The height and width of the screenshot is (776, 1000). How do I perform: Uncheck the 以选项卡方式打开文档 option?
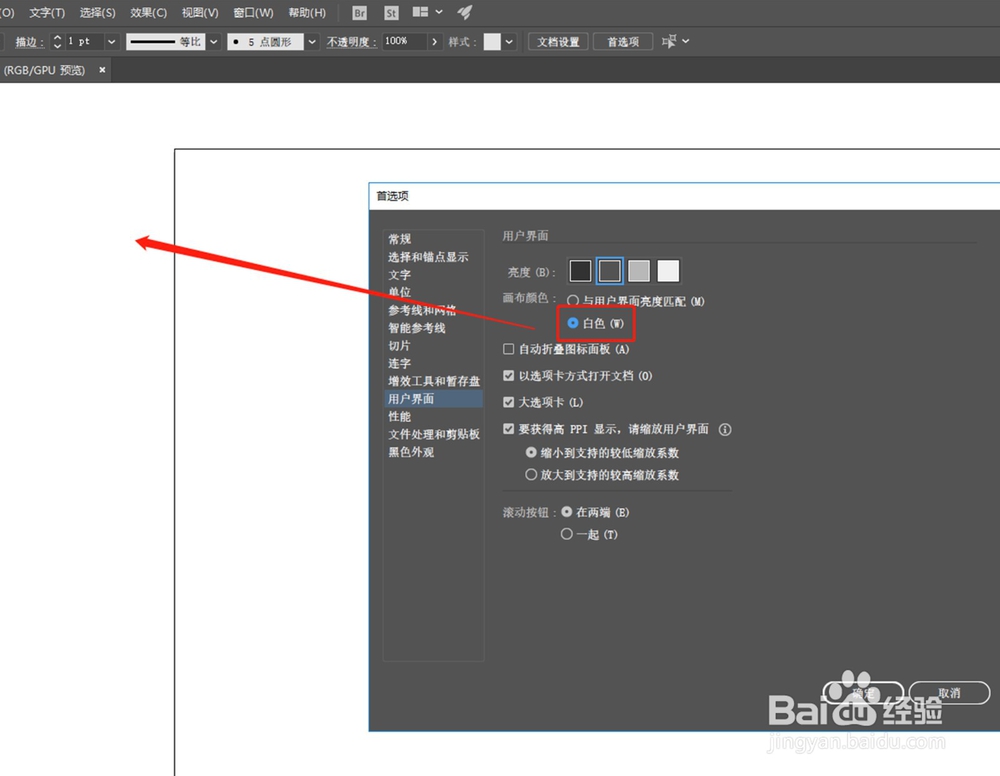(x=509, y=375)
